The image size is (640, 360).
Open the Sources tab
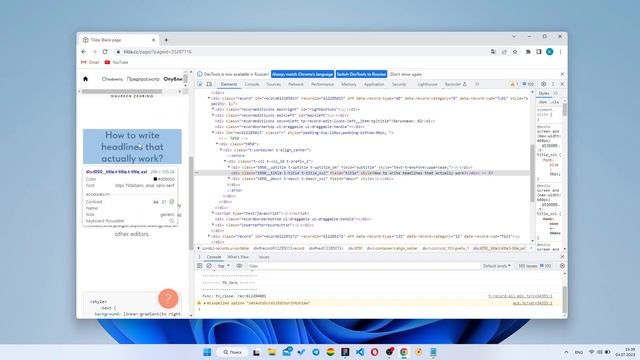pos(273,84)
